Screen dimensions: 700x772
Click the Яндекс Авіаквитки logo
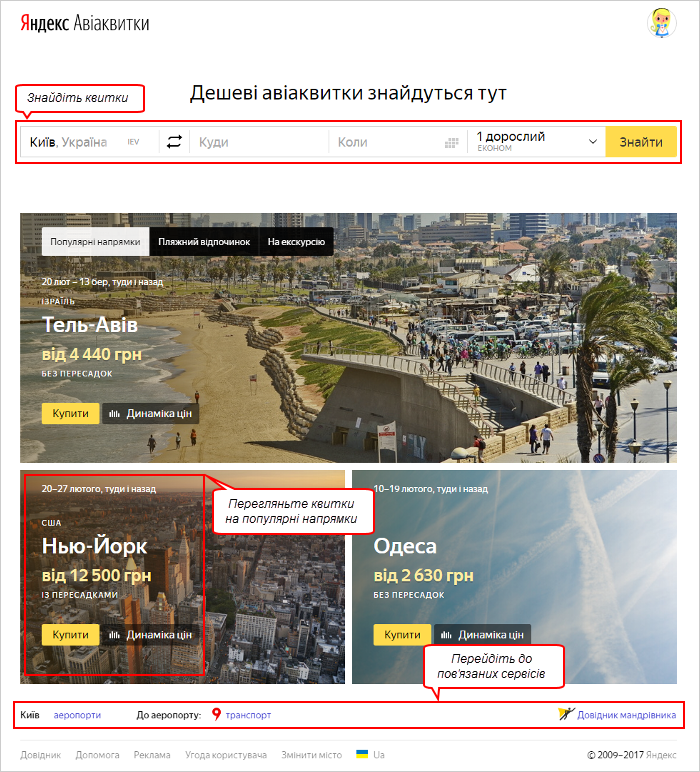click(85, 23)
